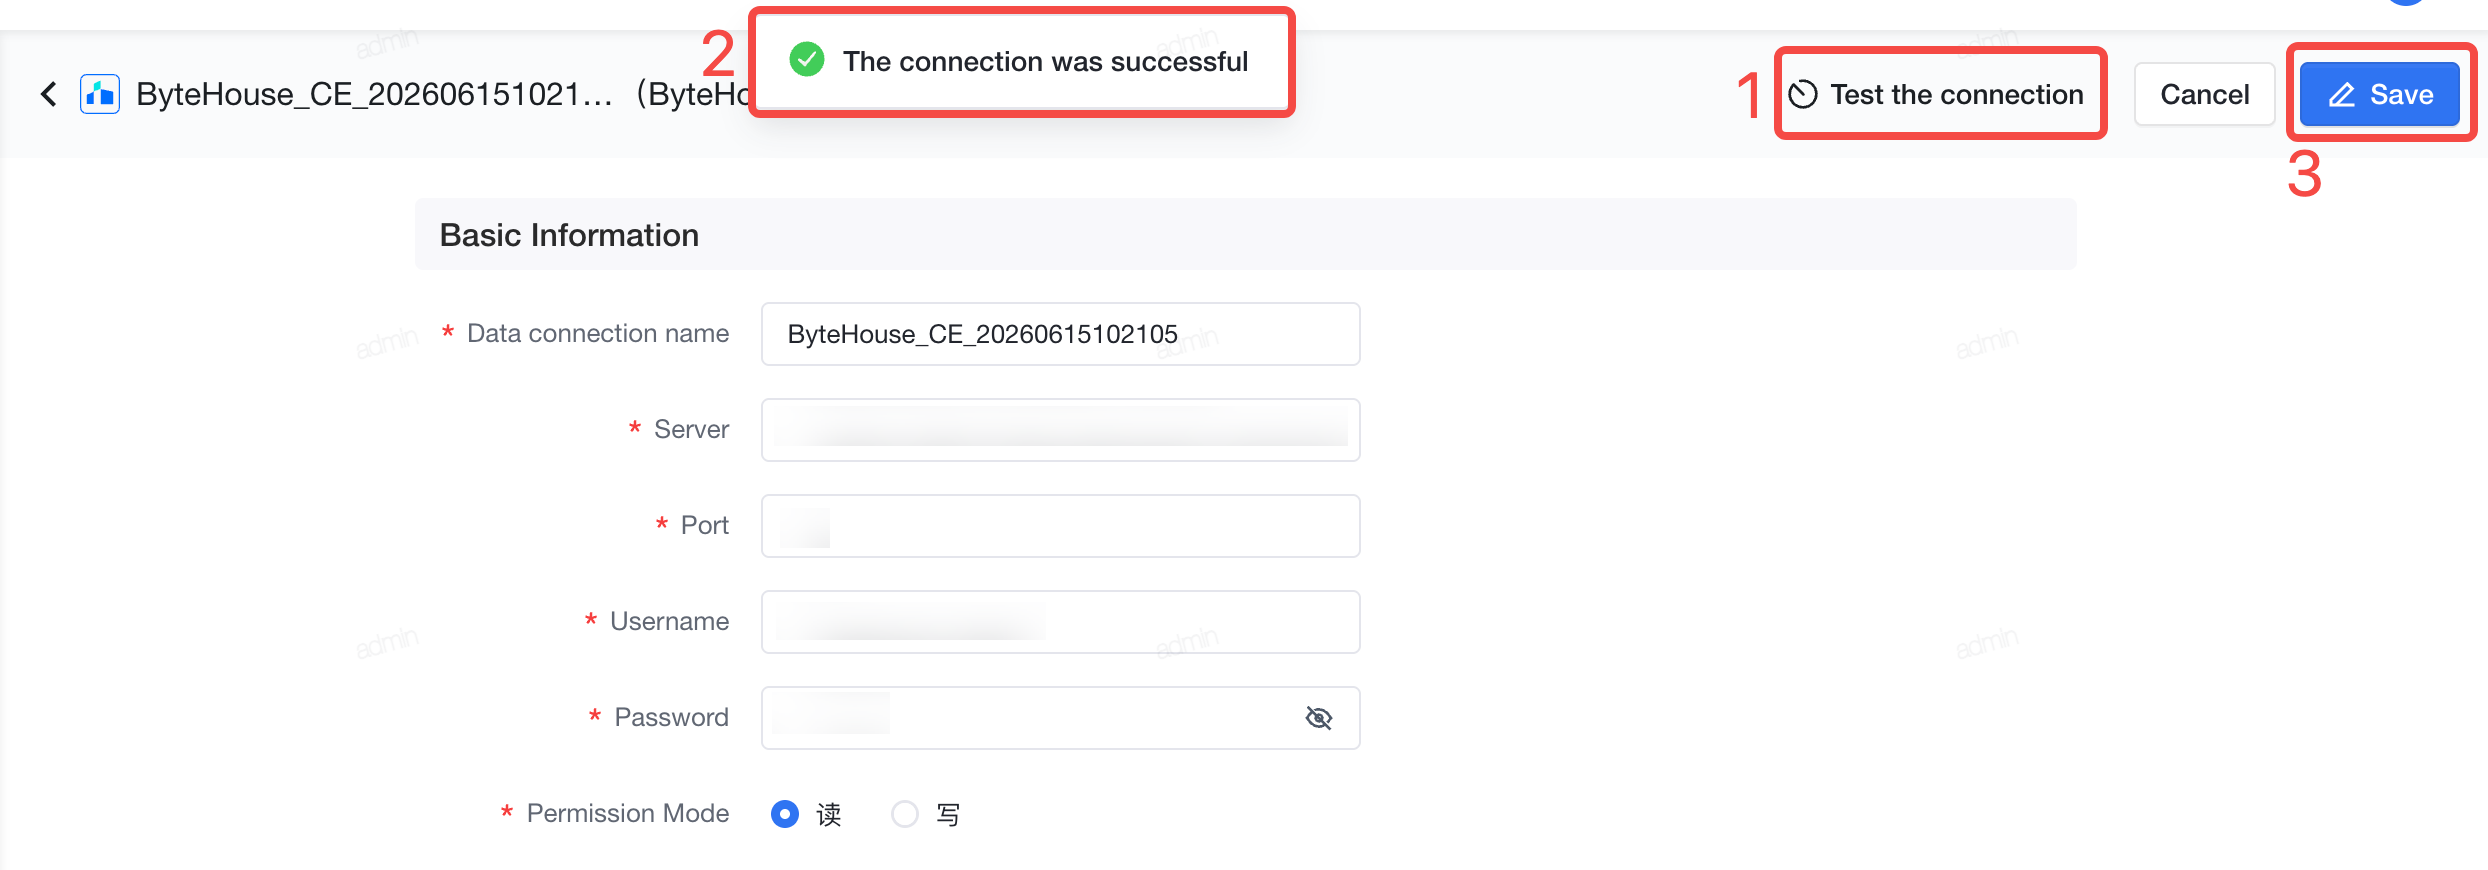This screenshot has width=2488, height=870.
Task: Select the 读 permission mode radio
Action: (x=785, y=814)
